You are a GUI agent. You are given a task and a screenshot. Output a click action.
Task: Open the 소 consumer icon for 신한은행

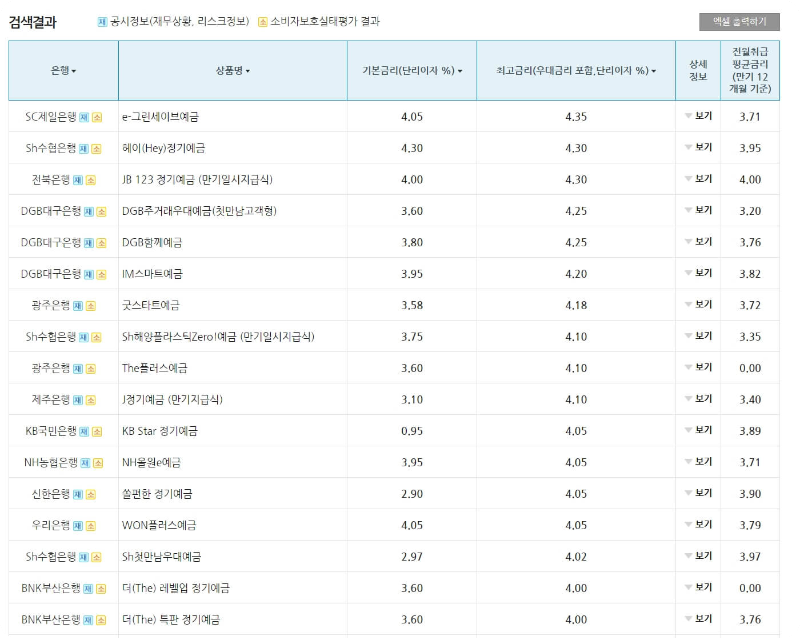(x=91, y=495)
